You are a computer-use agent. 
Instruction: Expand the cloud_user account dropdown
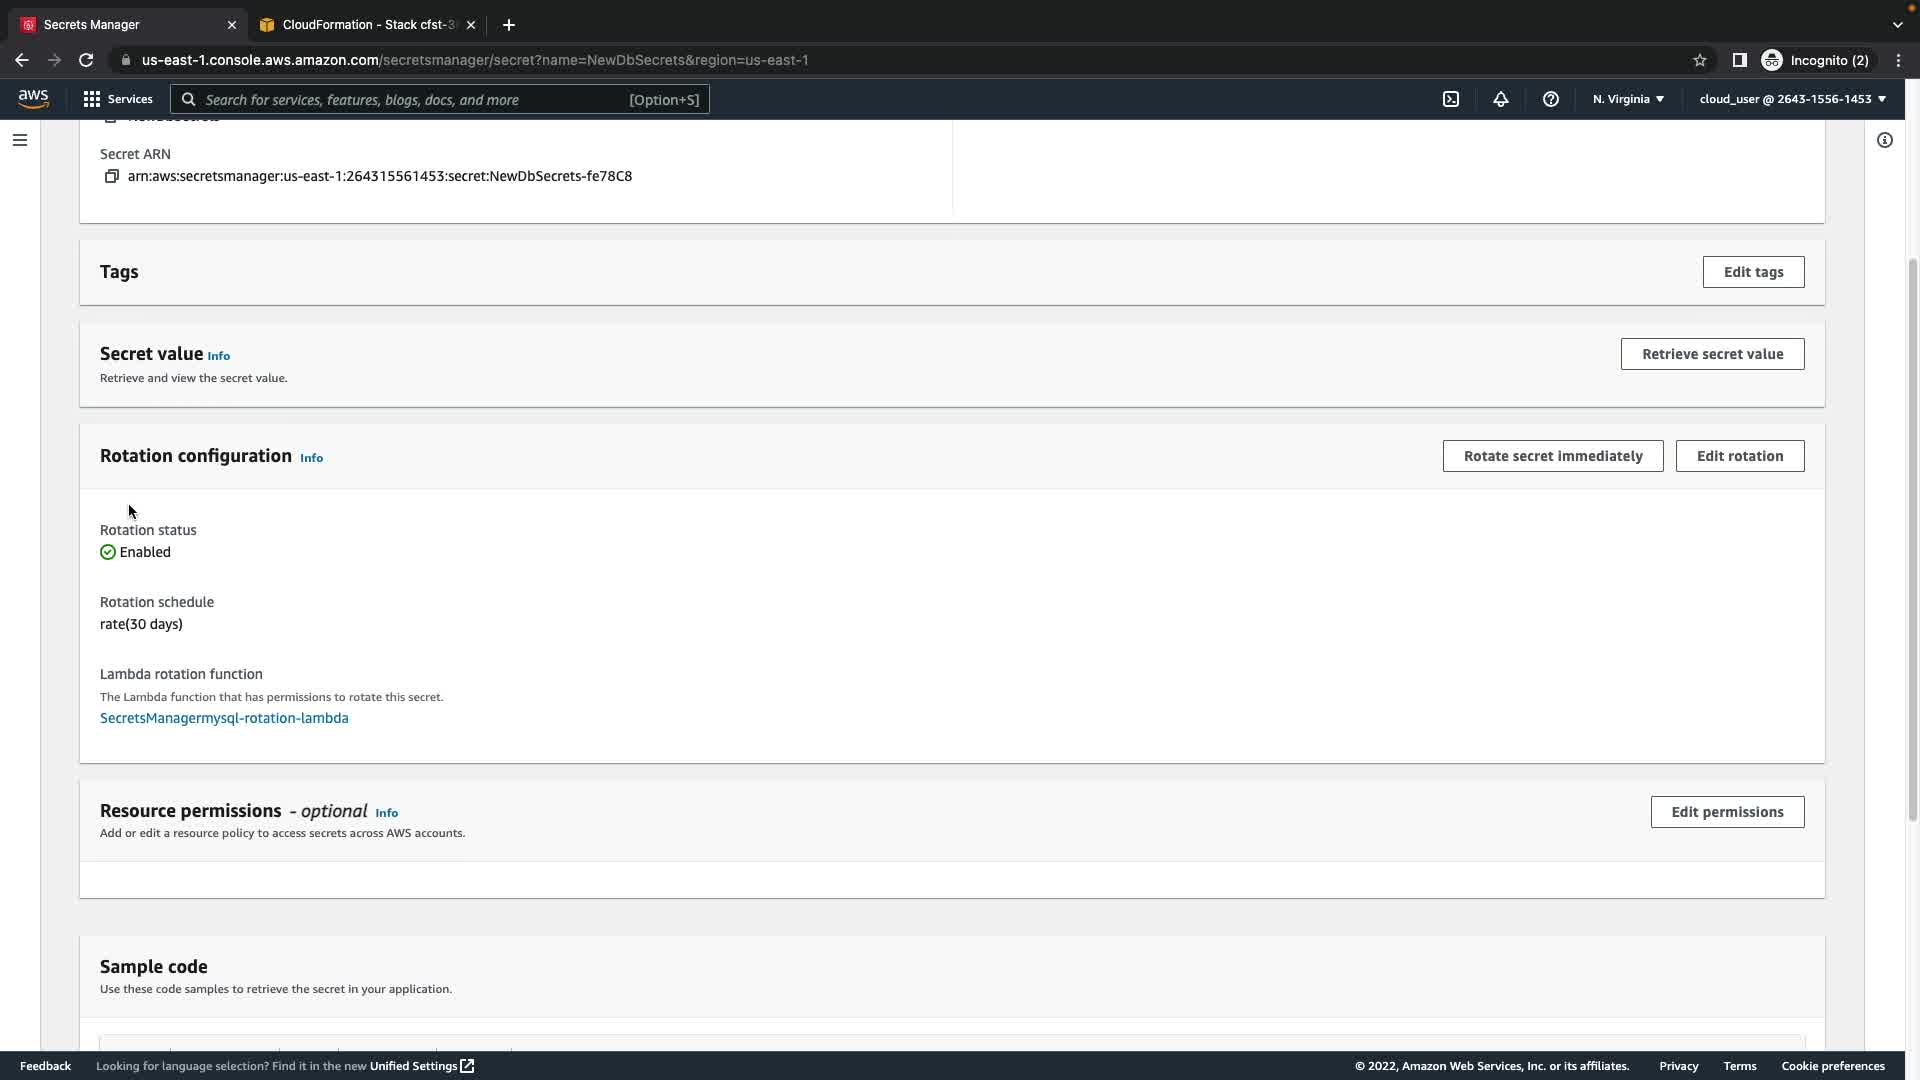(1792, 99)
